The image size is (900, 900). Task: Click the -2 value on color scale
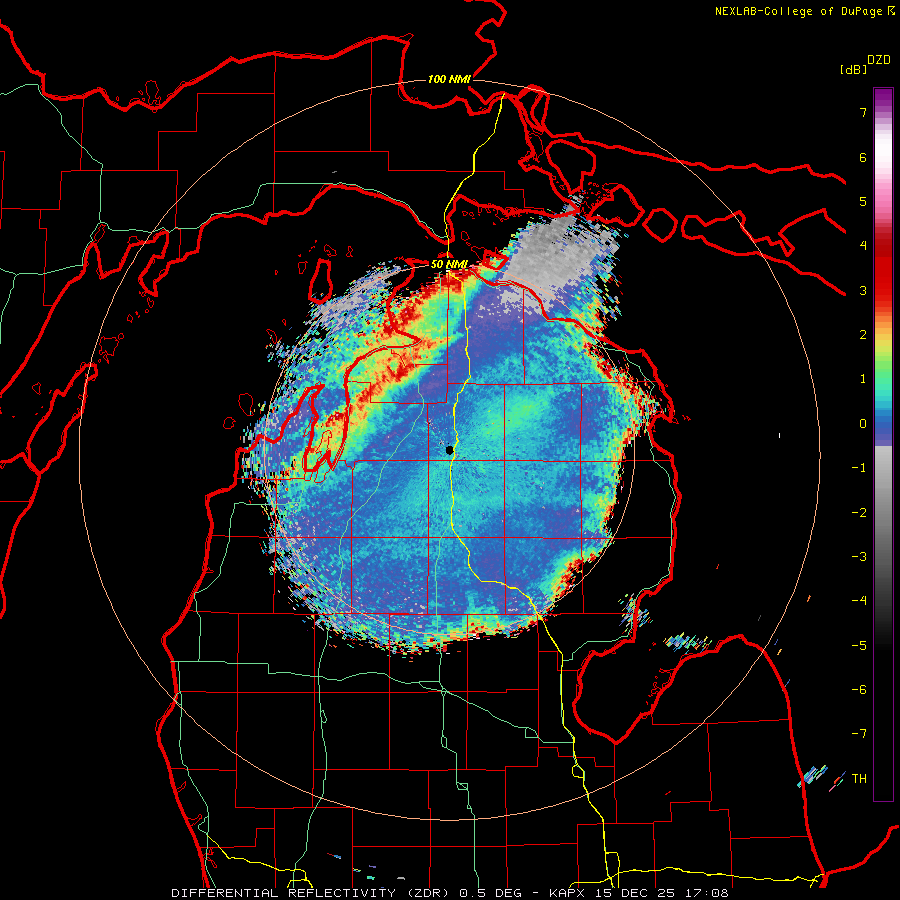point(859,512)
